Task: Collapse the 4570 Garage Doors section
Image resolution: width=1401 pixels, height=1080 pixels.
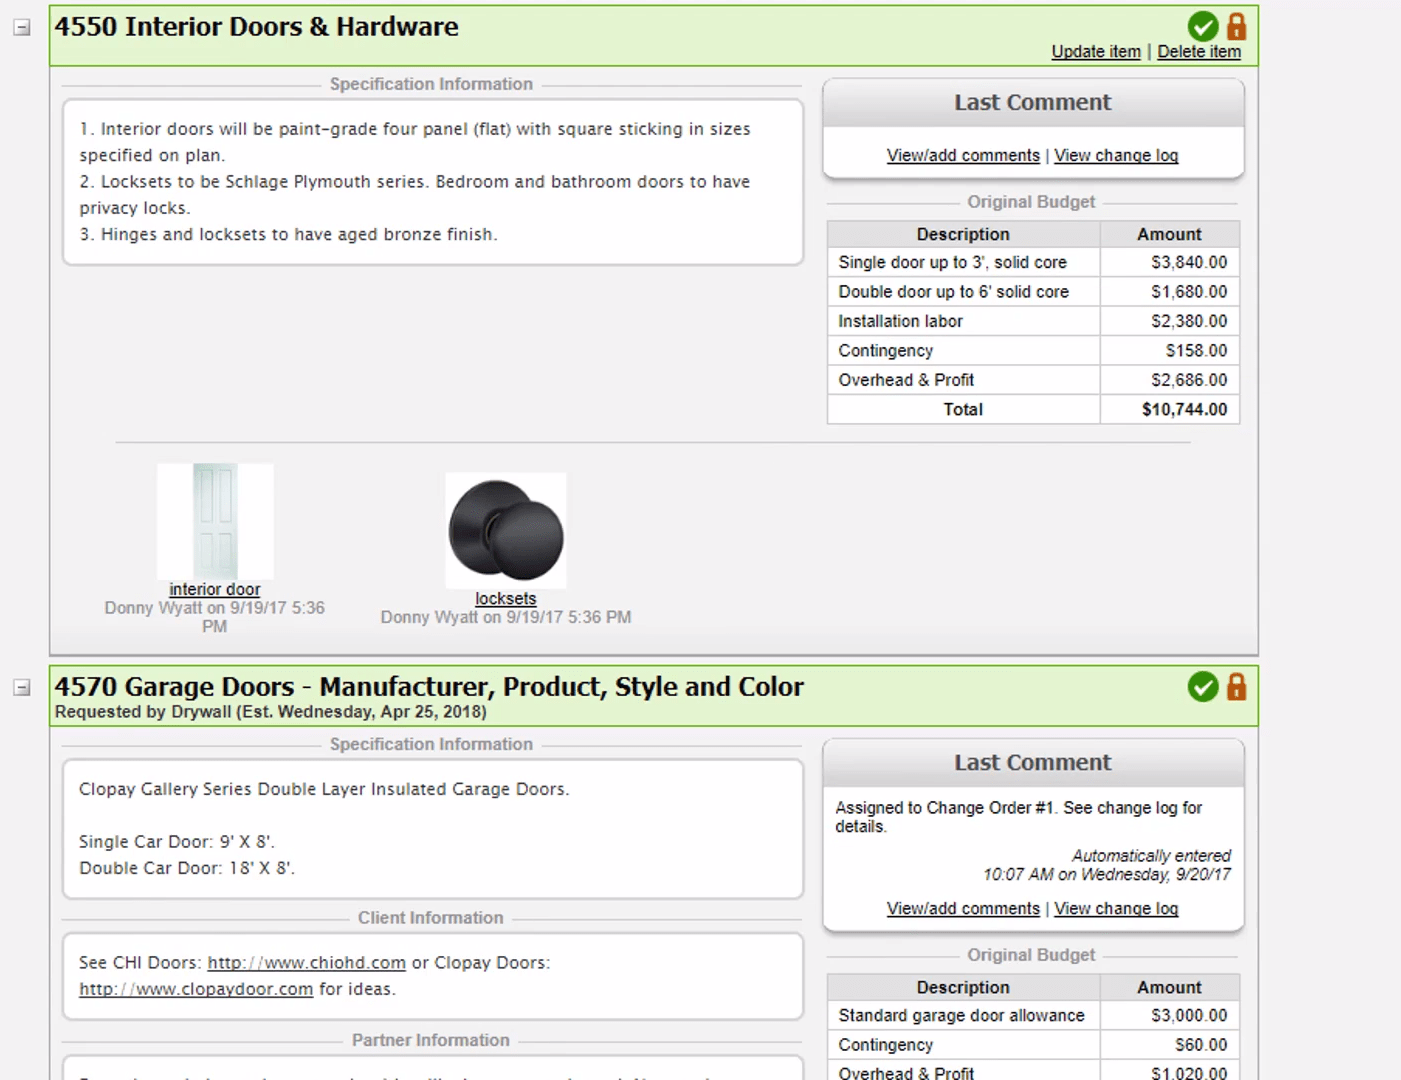Action: (x=21, y=687)
